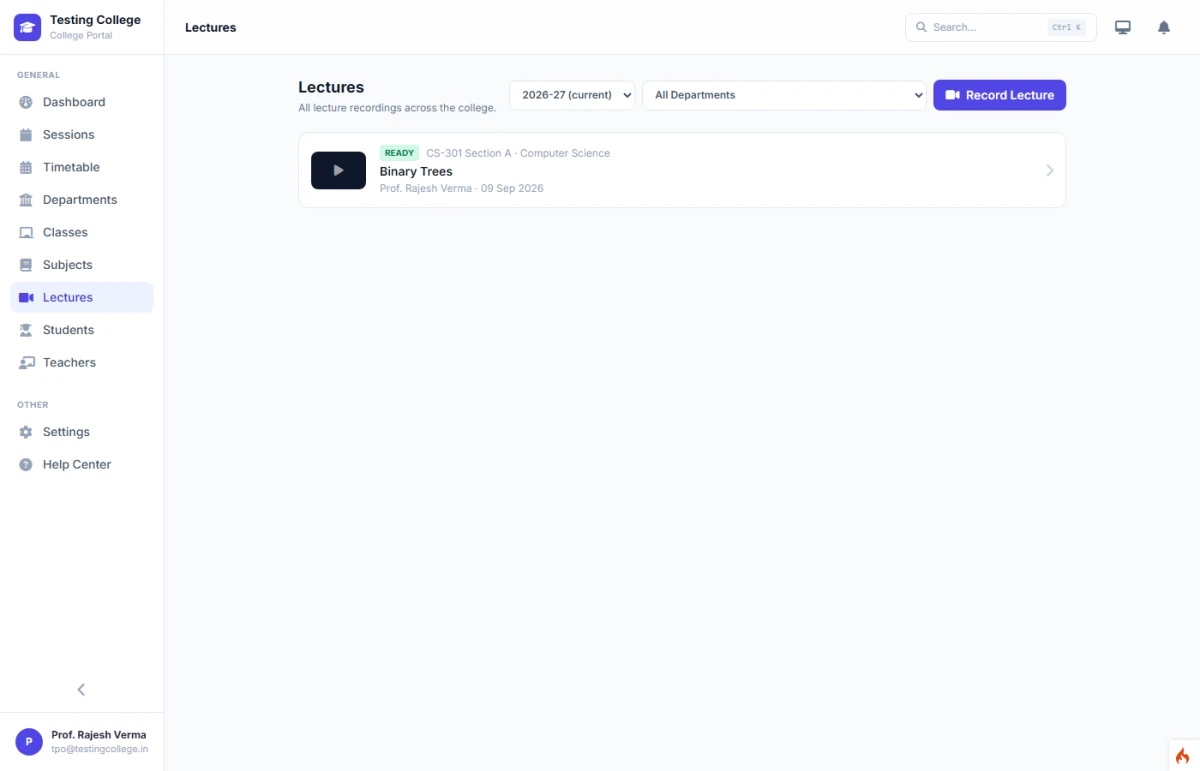Click the Binary Trees lecture title
This screenshot has width=1200, height=771.
coord(416,172)
